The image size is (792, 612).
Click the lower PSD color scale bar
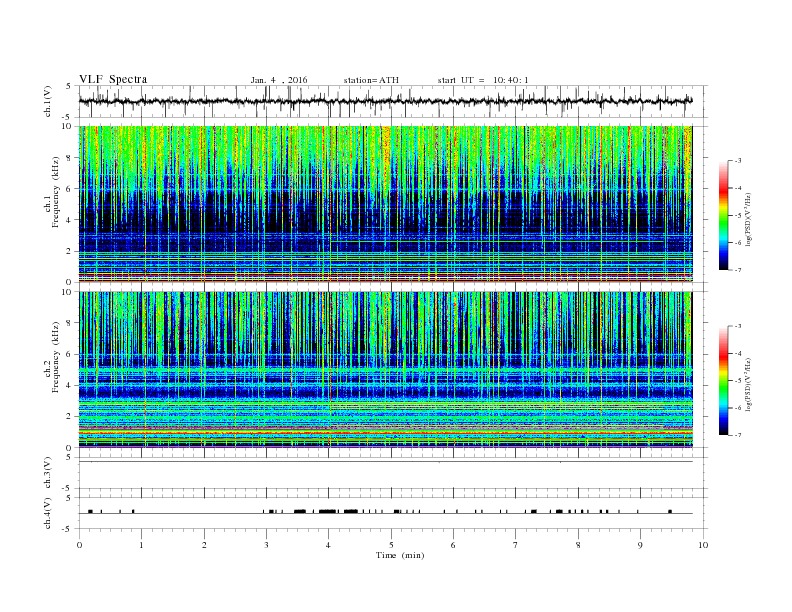pyautogui.click(x=723, y=381)
